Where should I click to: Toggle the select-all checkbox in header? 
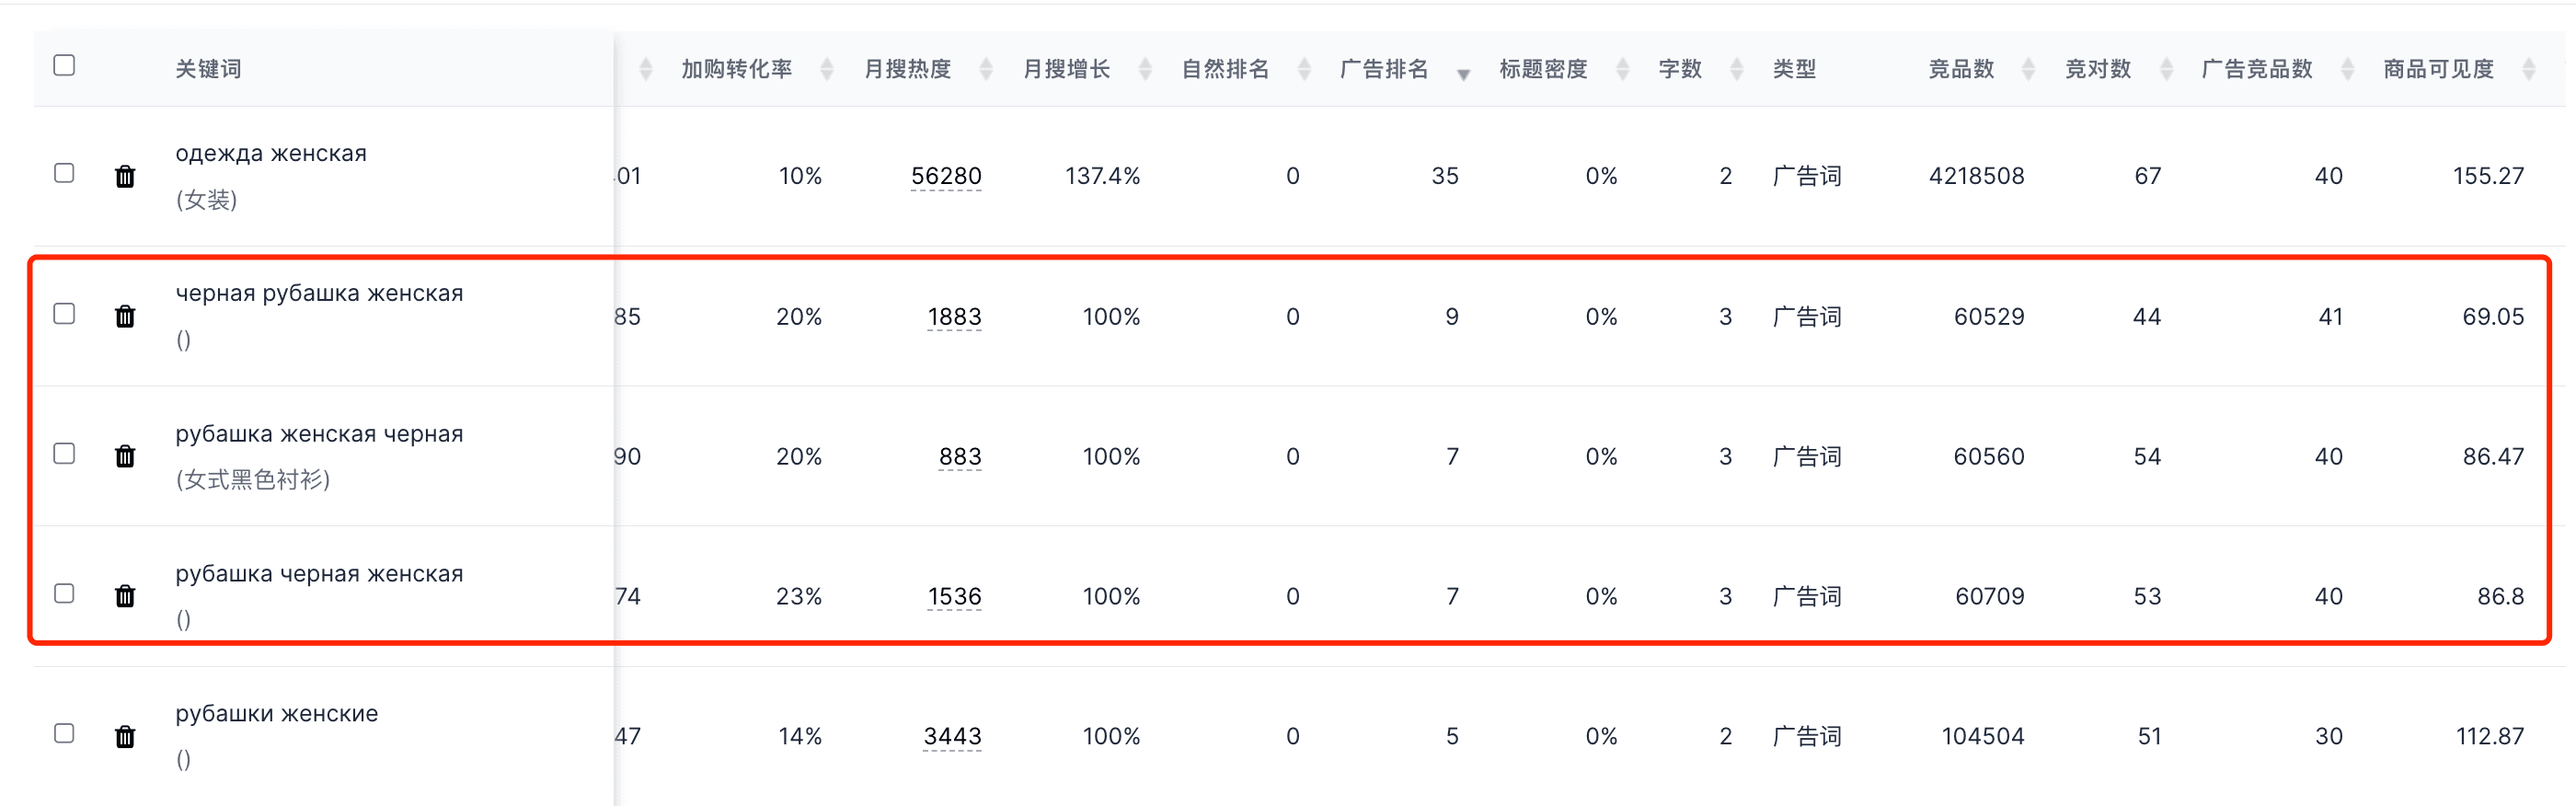click(x=64, y=66)
